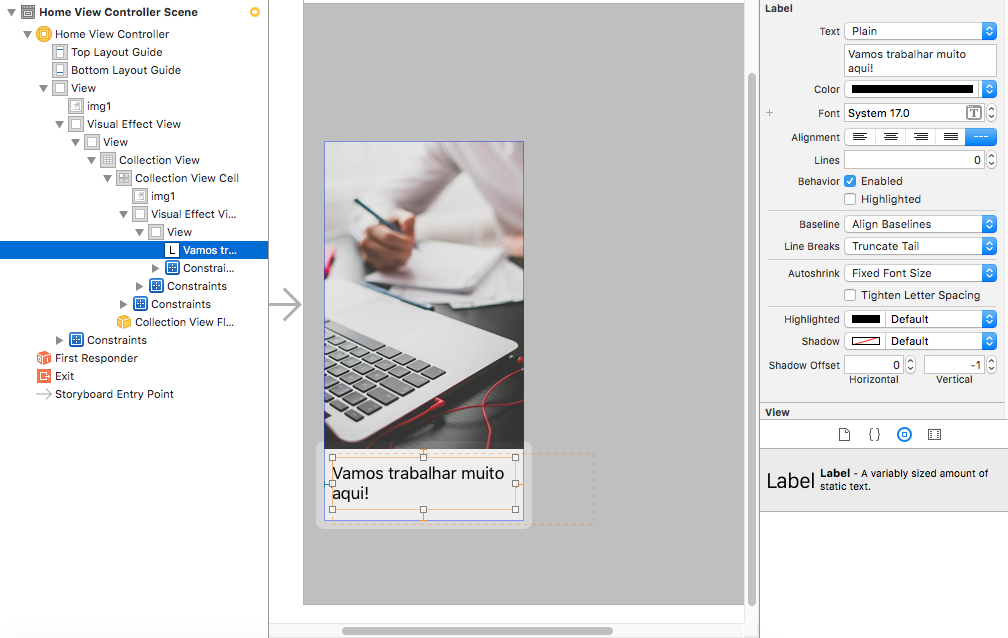Enable the Highlighted behavior checkbox
Image resolution: width=1008 pixels, height=638 pixels.
pos(850,199)
